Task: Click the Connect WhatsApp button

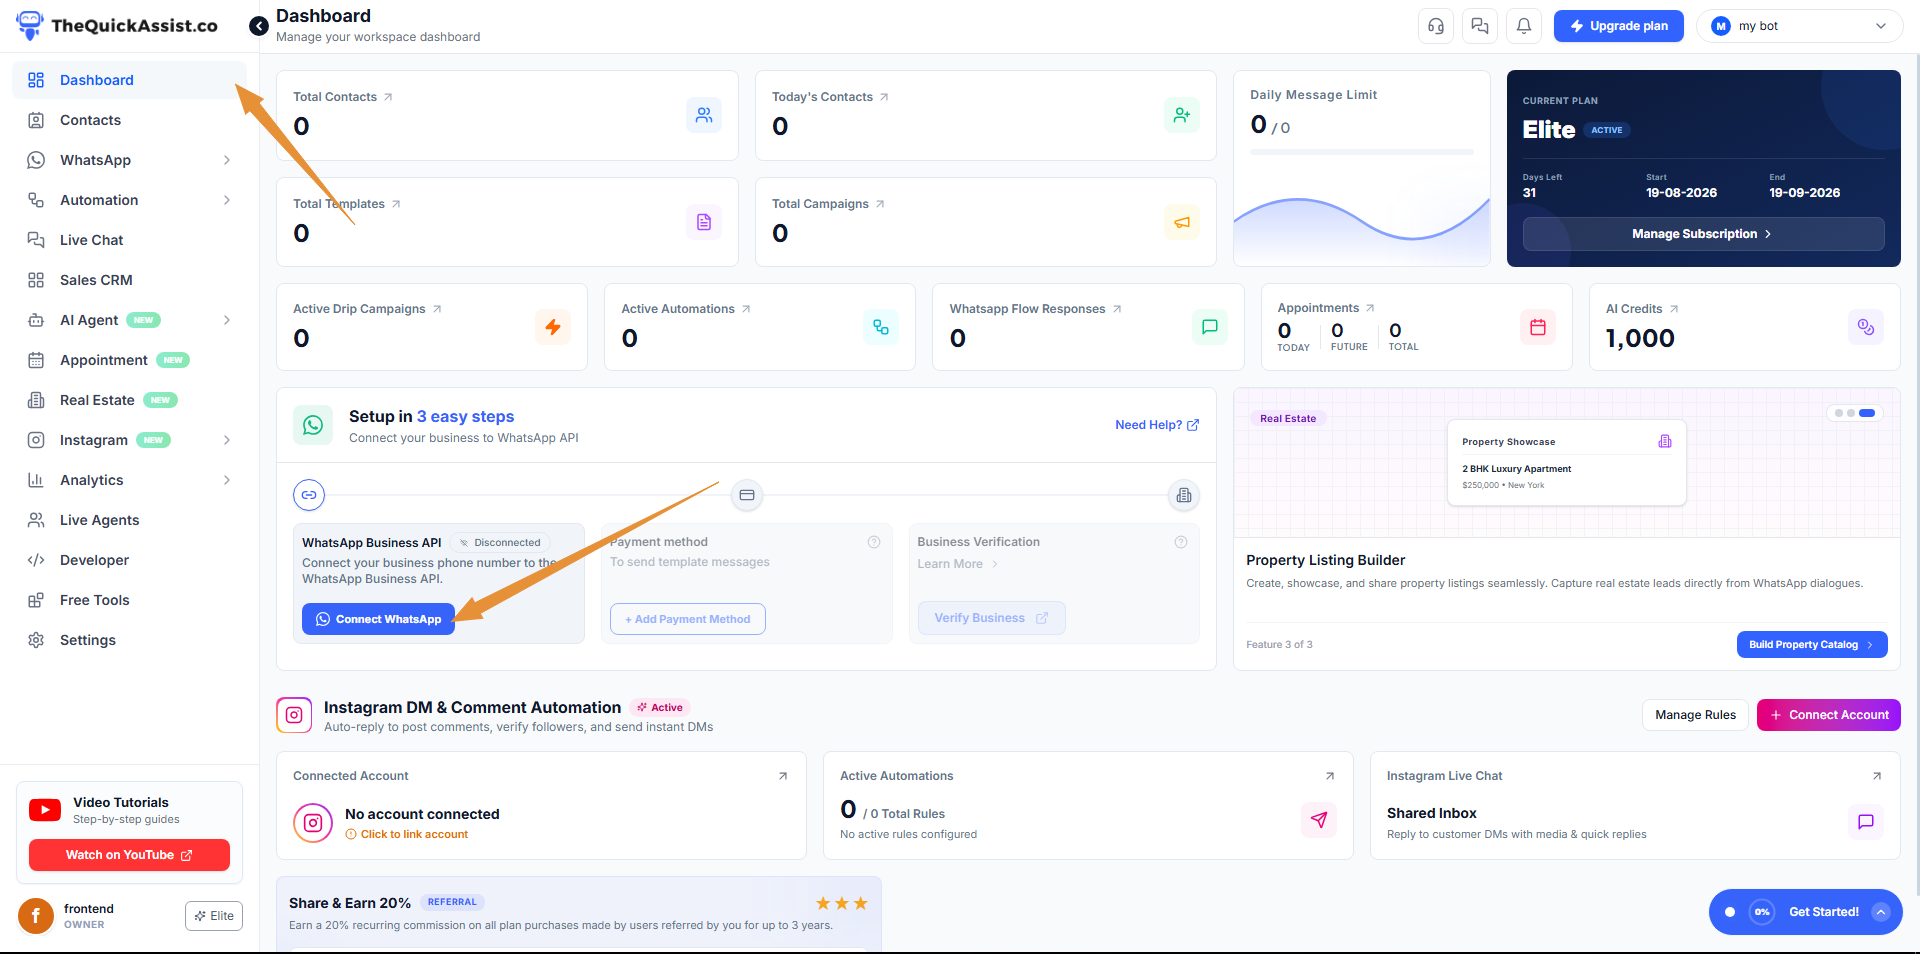Action: click(378, 619)
